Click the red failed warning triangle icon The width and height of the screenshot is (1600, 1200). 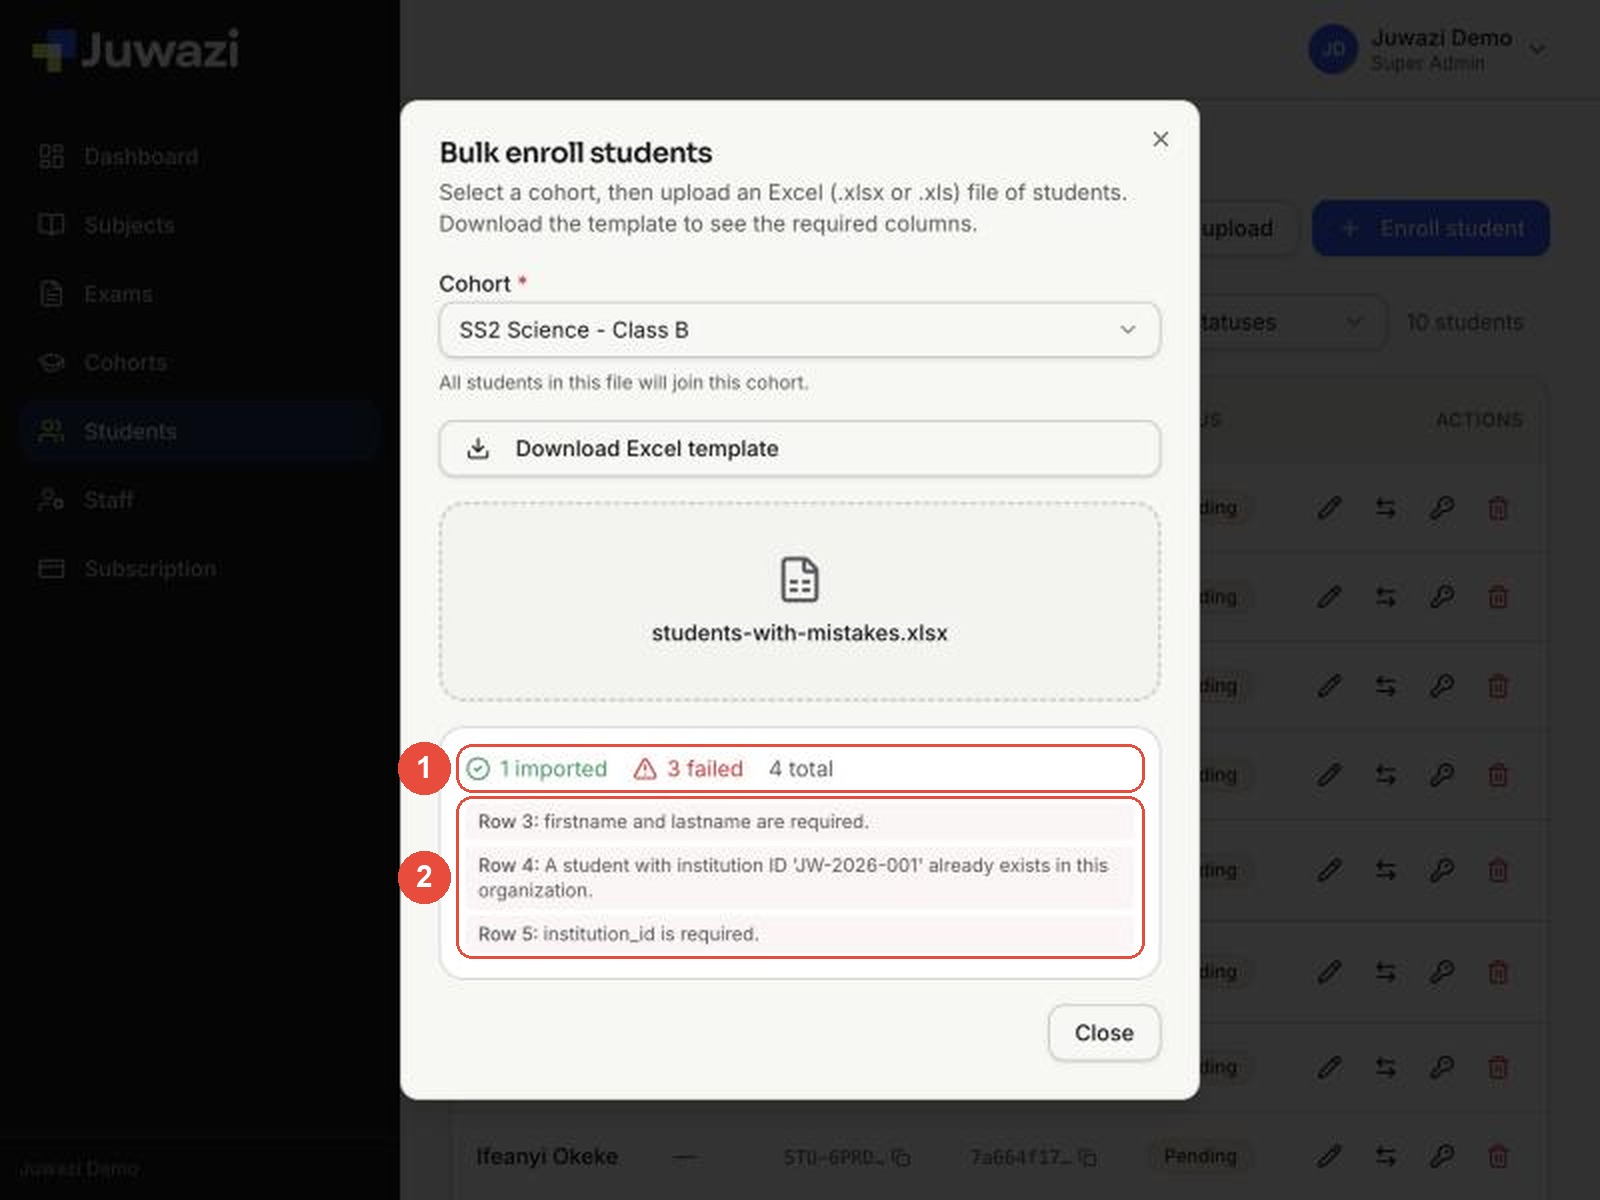point(645,768)
